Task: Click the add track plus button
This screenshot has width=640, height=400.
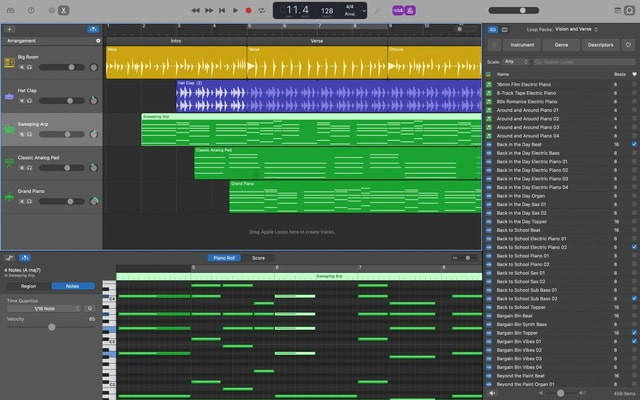Action: click(10, 30)
